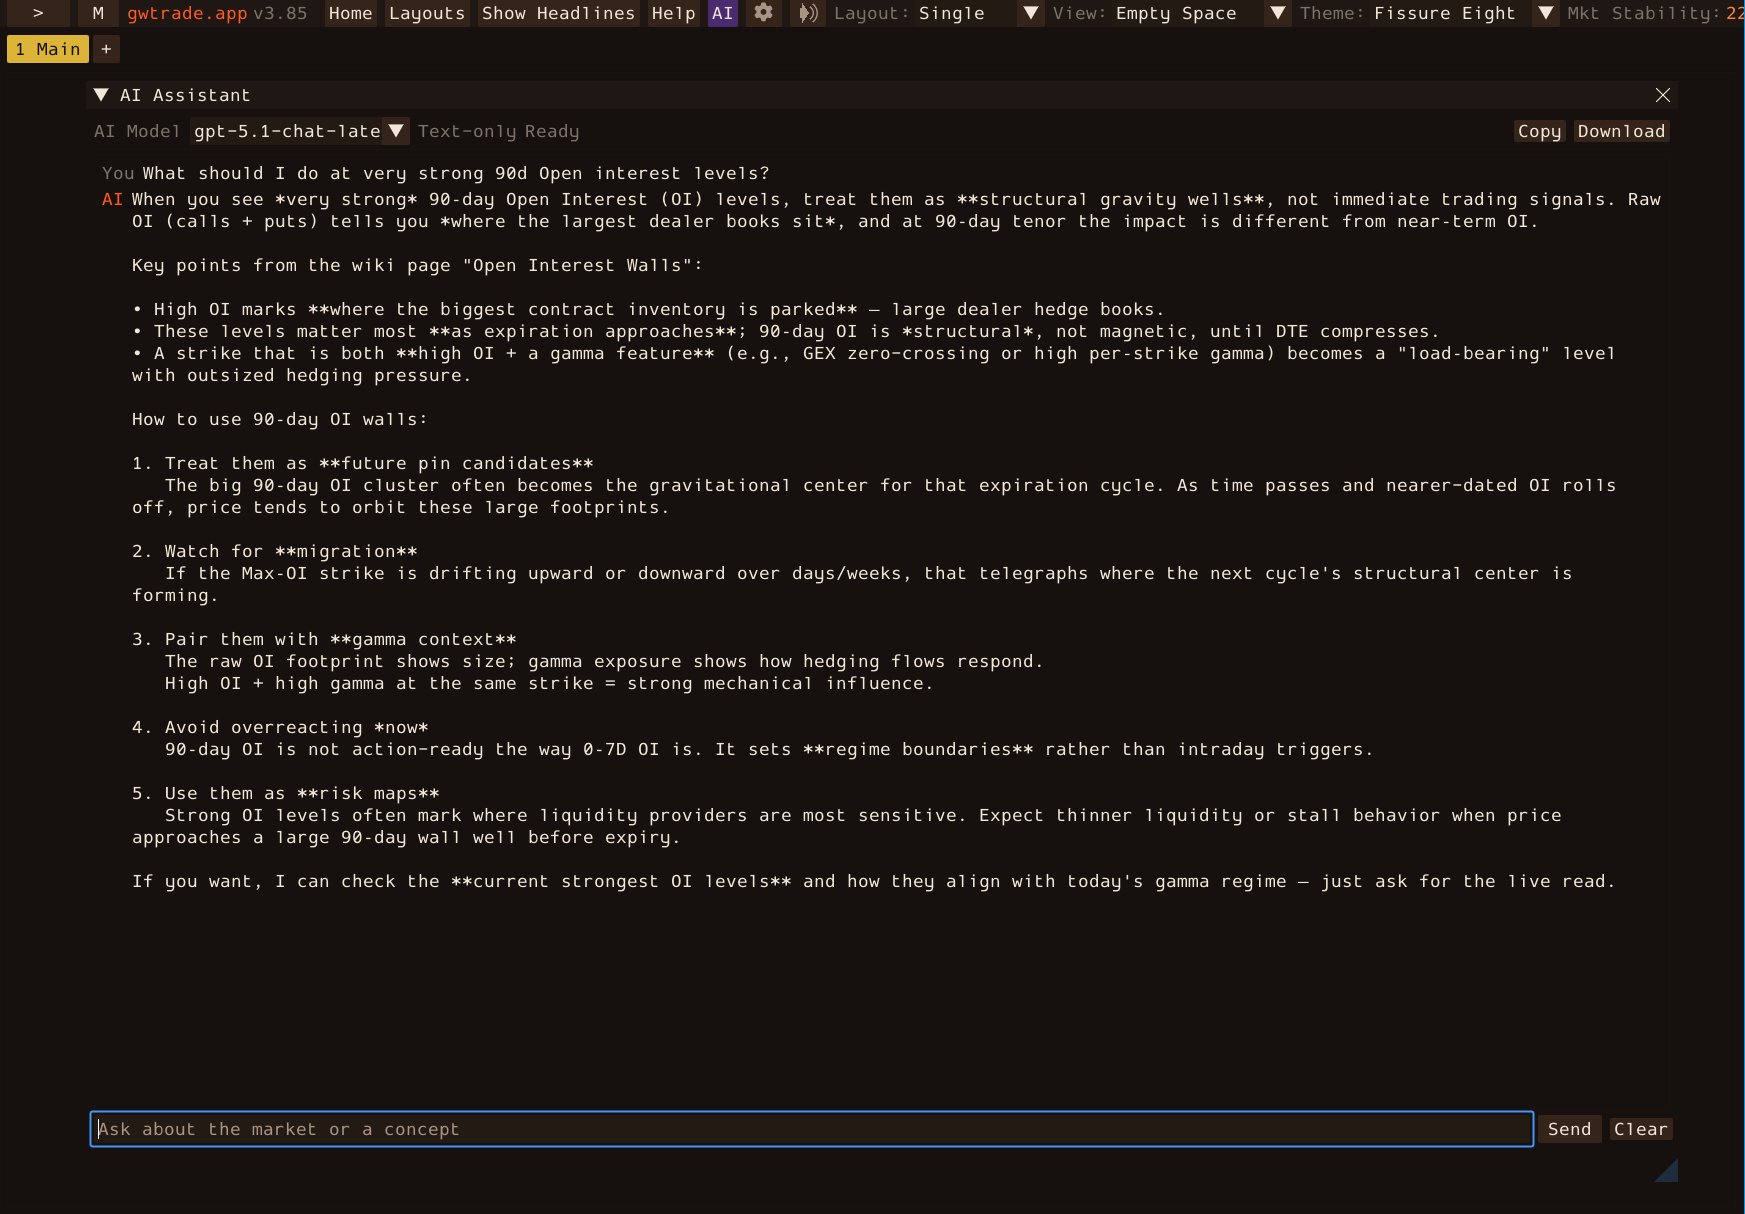The height and width of the screenshot is (1214, 1745).
Task: Click the panel resize corner grip
Action: 1666,1170
